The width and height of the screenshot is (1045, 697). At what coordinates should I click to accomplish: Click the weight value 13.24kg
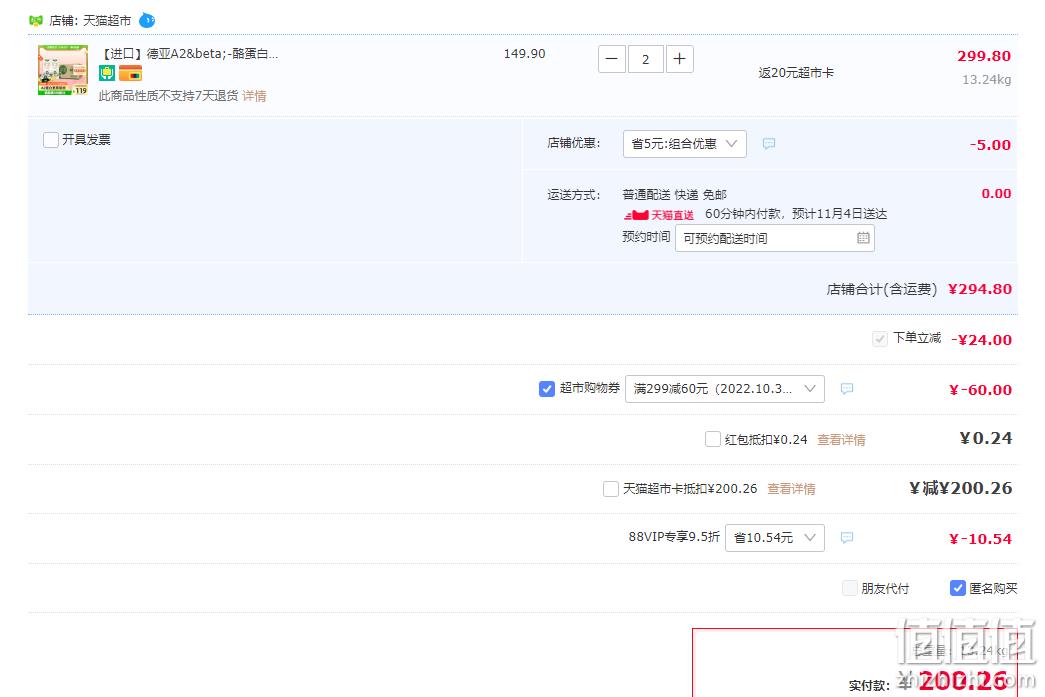click(986, 80)
